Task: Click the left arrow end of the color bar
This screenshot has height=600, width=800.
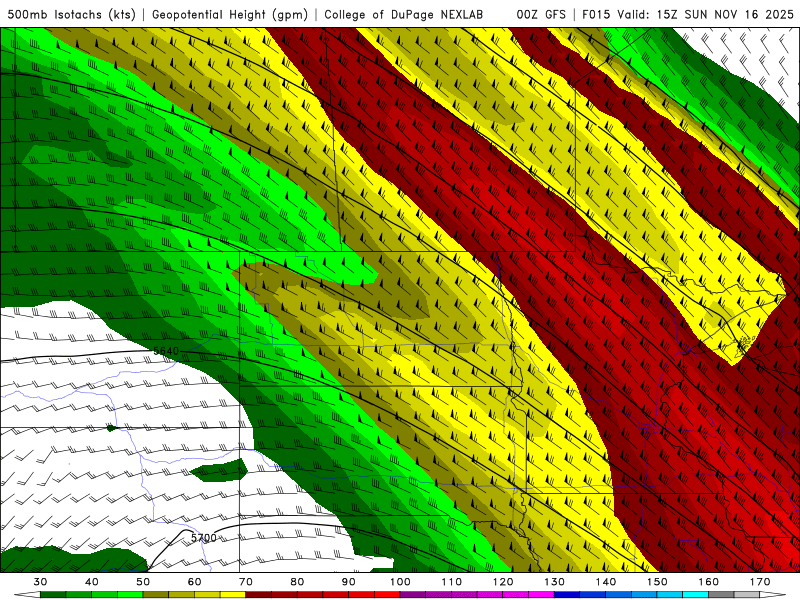Action: [28, 595]
